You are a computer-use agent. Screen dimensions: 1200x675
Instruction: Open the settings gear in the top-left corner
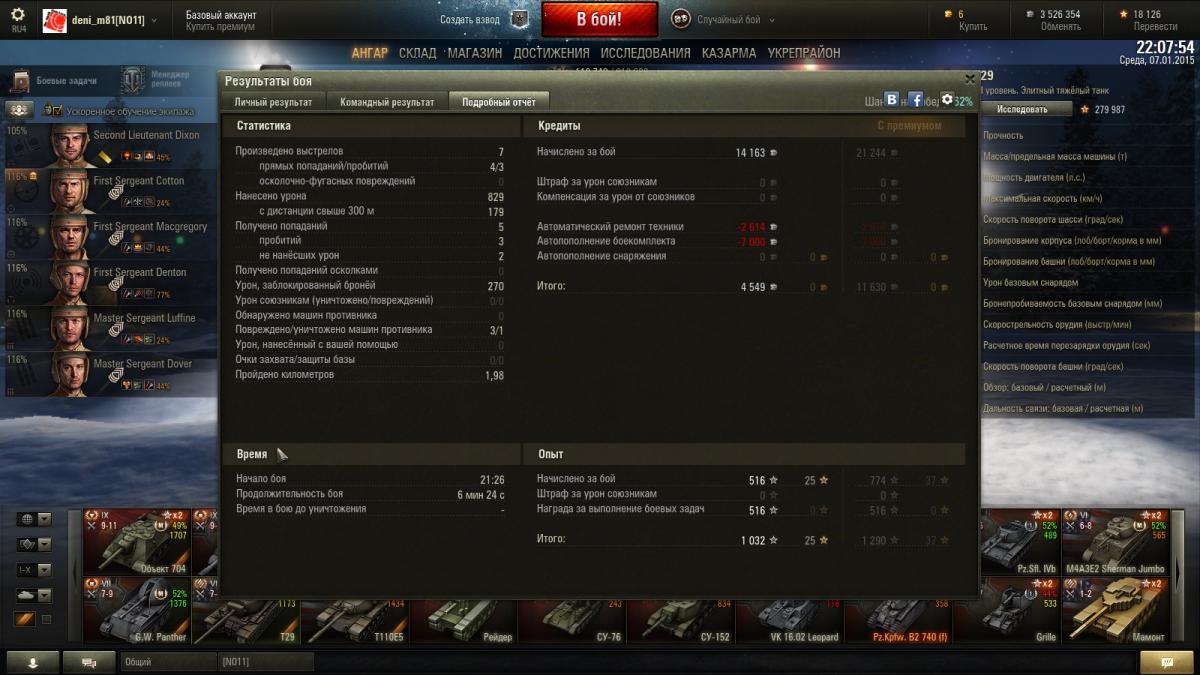(x=18, y=15)
